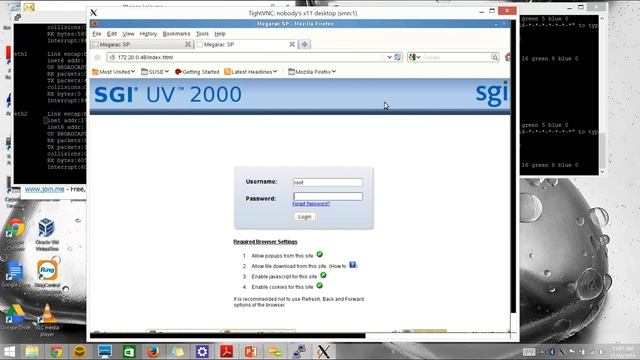Open Chrome from the taskbar
This screenshot has height=360, width=640.
pyautogui.click(x=56, y=351)
